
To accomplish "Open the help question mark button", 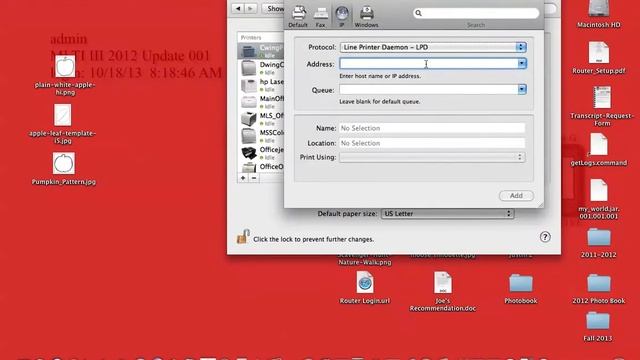I will click(545, 237).
